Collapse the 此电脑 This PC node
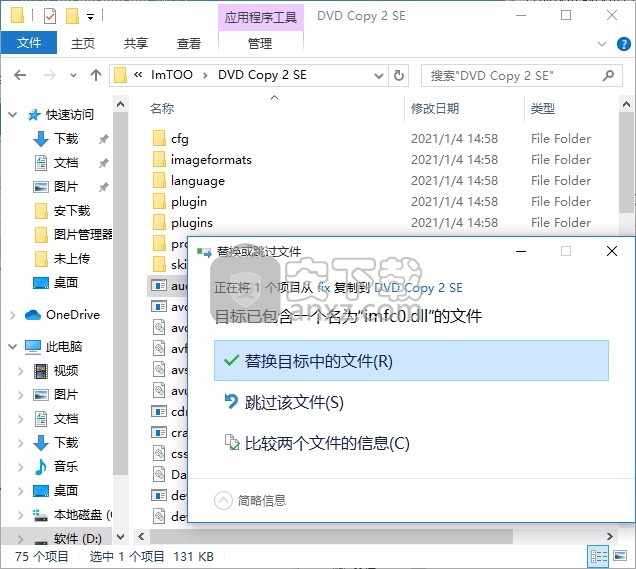 pos(13,346)
